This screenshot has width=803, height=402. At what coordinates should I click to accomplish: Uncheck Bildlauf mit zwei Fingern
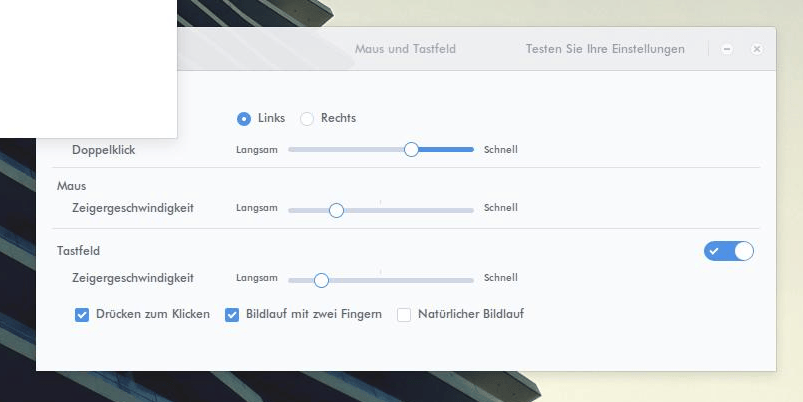pos(232,315)
